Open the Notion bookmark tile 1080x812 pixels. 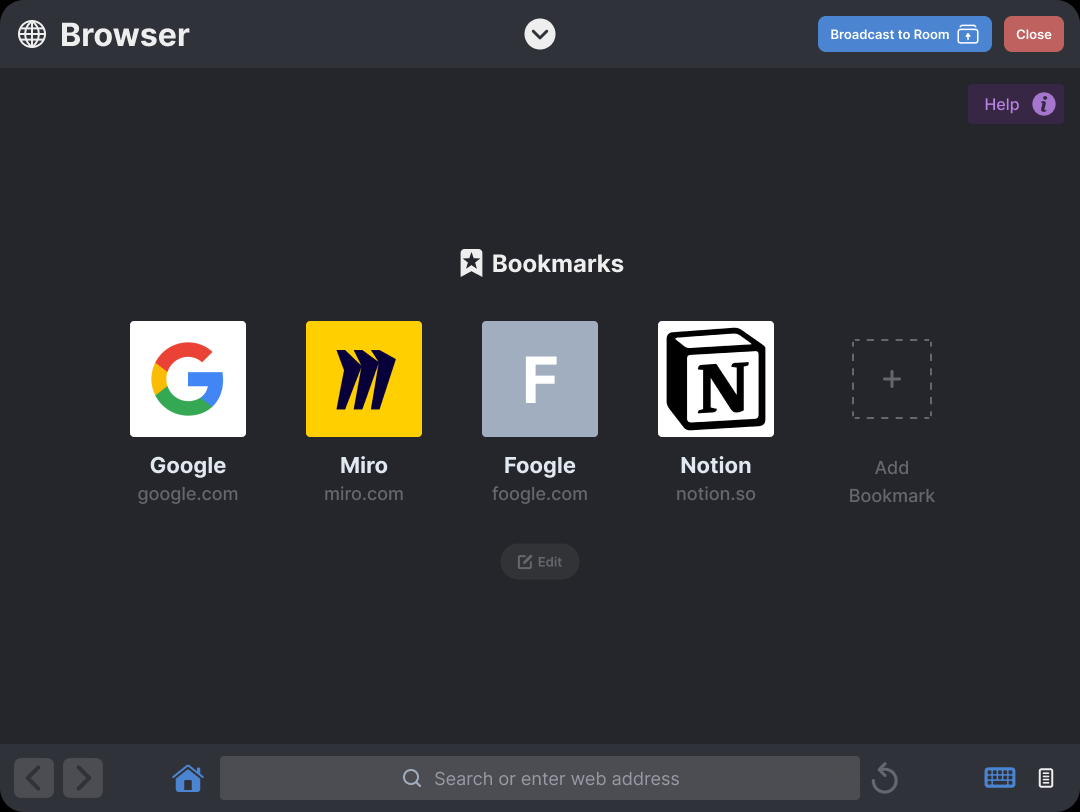pos(716,379)
